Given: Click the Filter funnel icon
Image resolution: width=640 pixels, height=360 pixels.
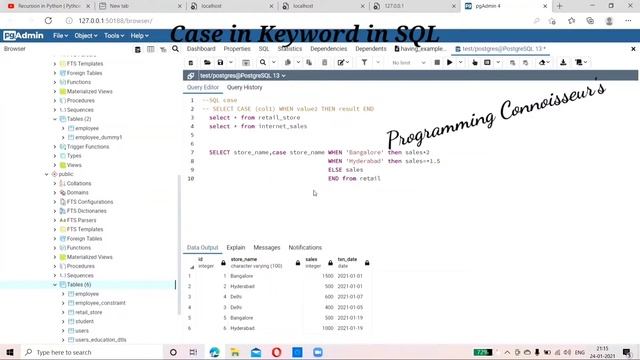Looking at the screenshot, I should (x=364, y=62).
